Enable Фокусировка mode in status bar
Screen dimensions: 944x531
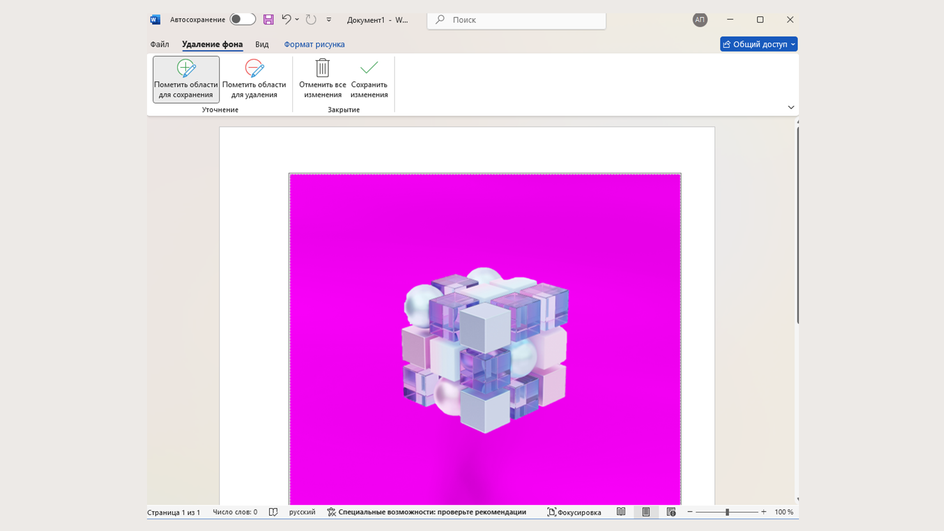tap(574, 512)
